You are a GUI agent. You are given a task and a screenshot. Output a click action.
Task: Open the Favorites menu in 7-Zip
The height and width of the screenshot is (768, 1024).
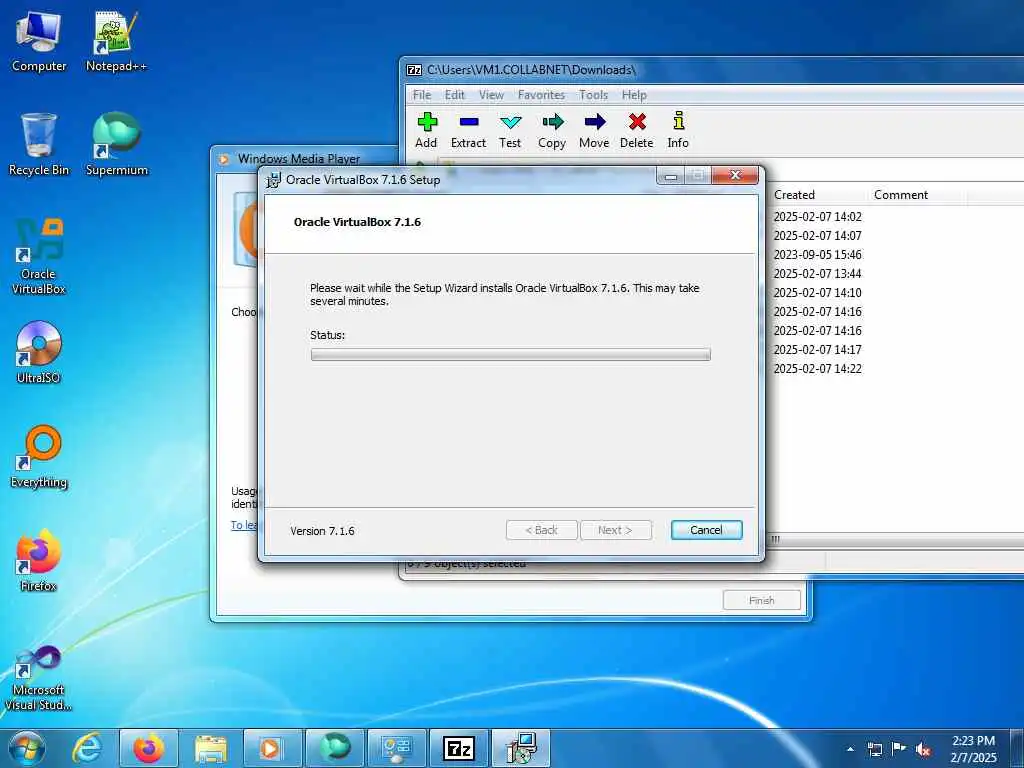click(x=541, y=95)
